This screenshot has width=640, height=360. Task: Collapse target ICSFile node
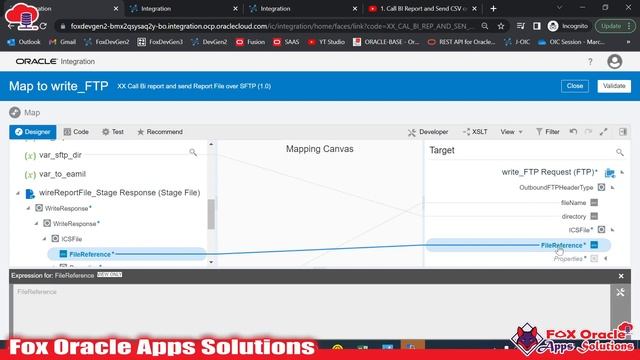[613, 230]
